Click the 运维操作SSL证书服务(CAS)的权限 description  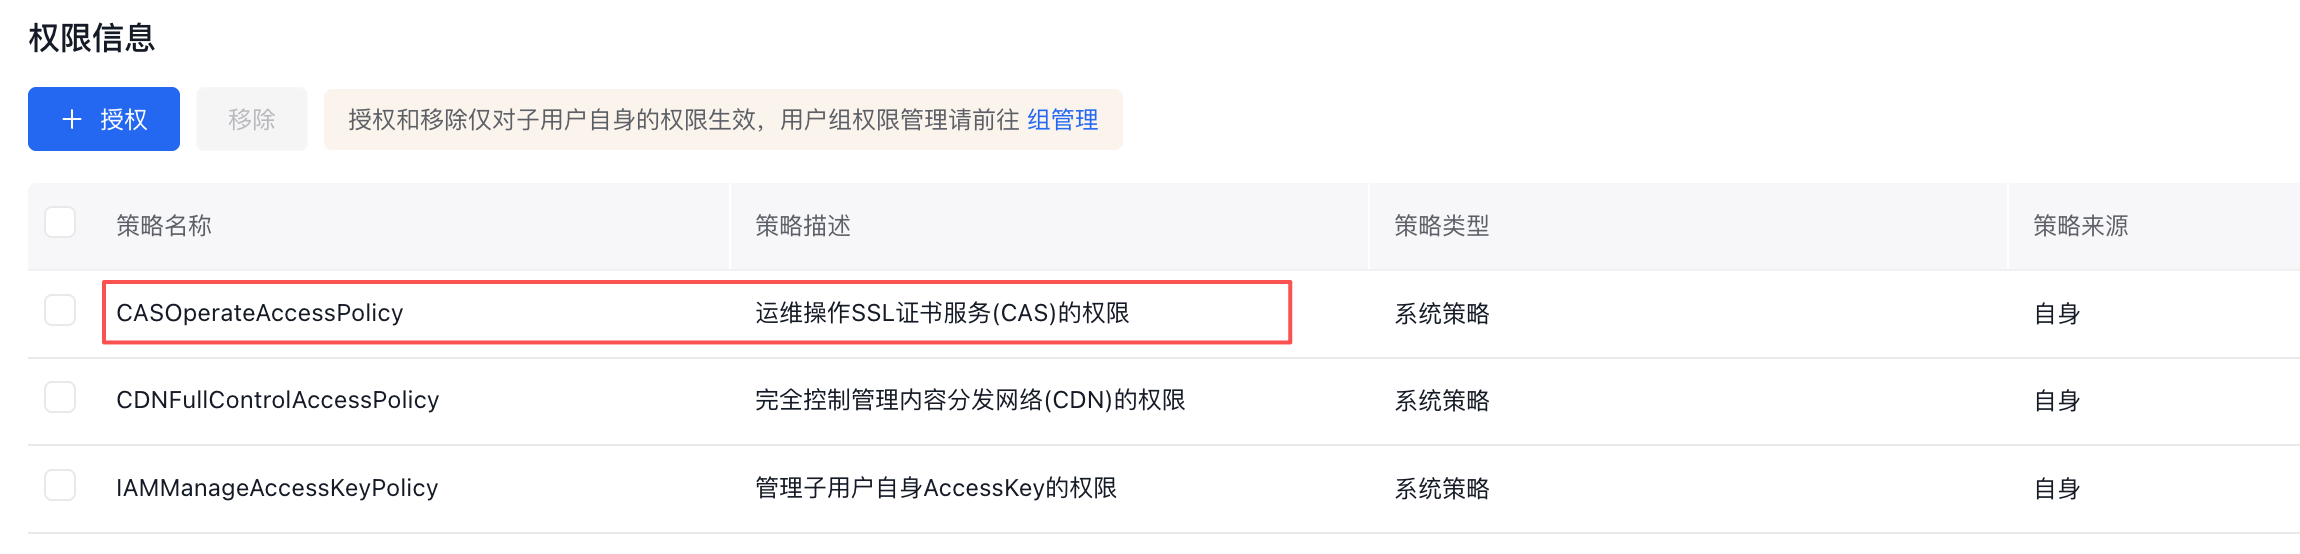[941, 313]
